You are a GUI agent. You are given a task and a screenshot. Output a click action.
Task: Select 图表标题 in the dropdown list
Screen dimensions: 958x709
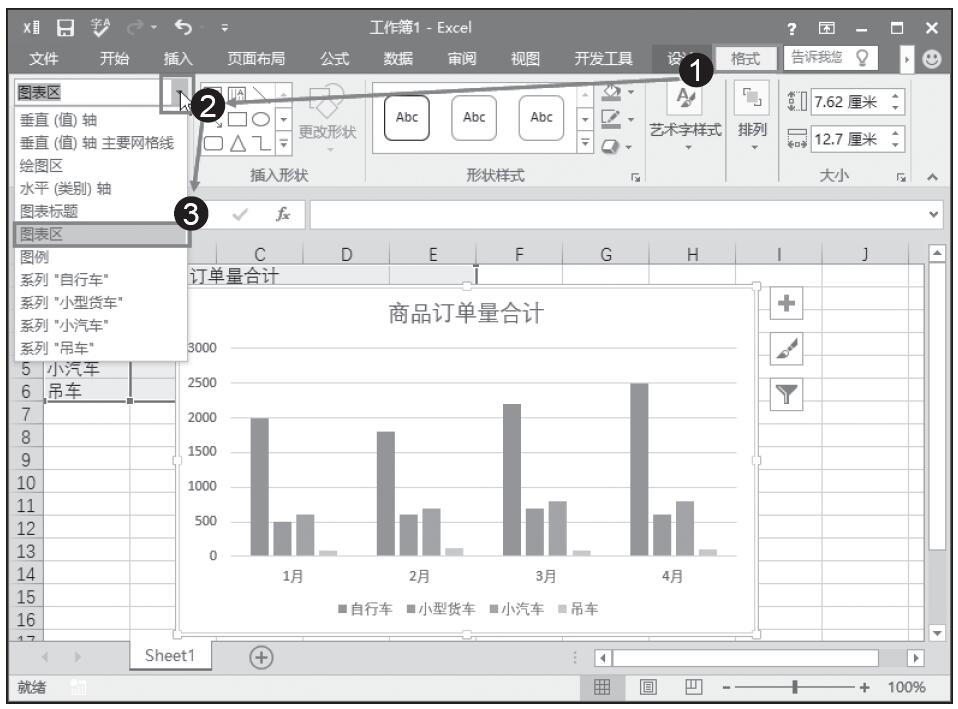tap(50, 211)
